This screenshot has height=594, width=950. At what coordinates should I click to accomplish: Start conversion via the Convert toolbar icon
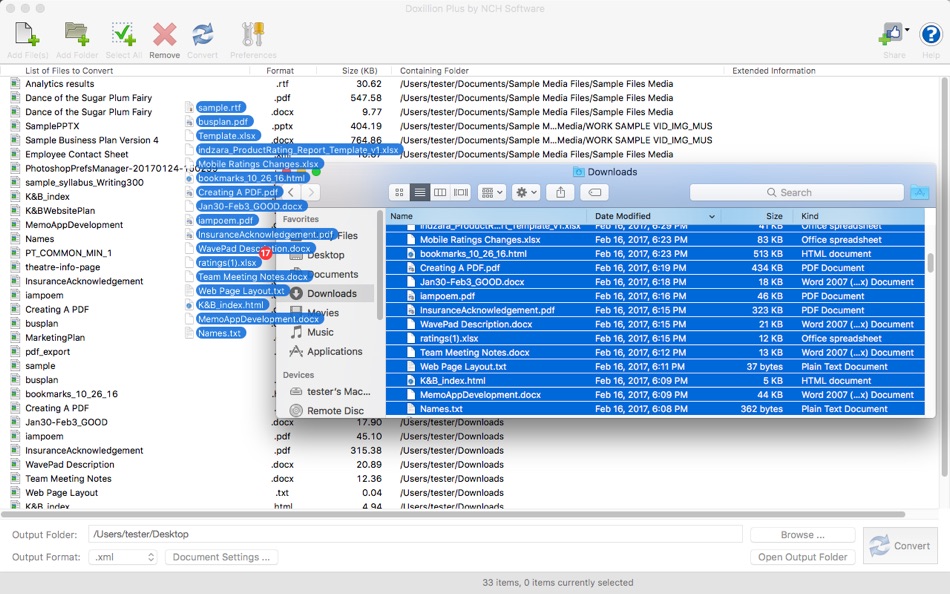(x=203, y=33)
